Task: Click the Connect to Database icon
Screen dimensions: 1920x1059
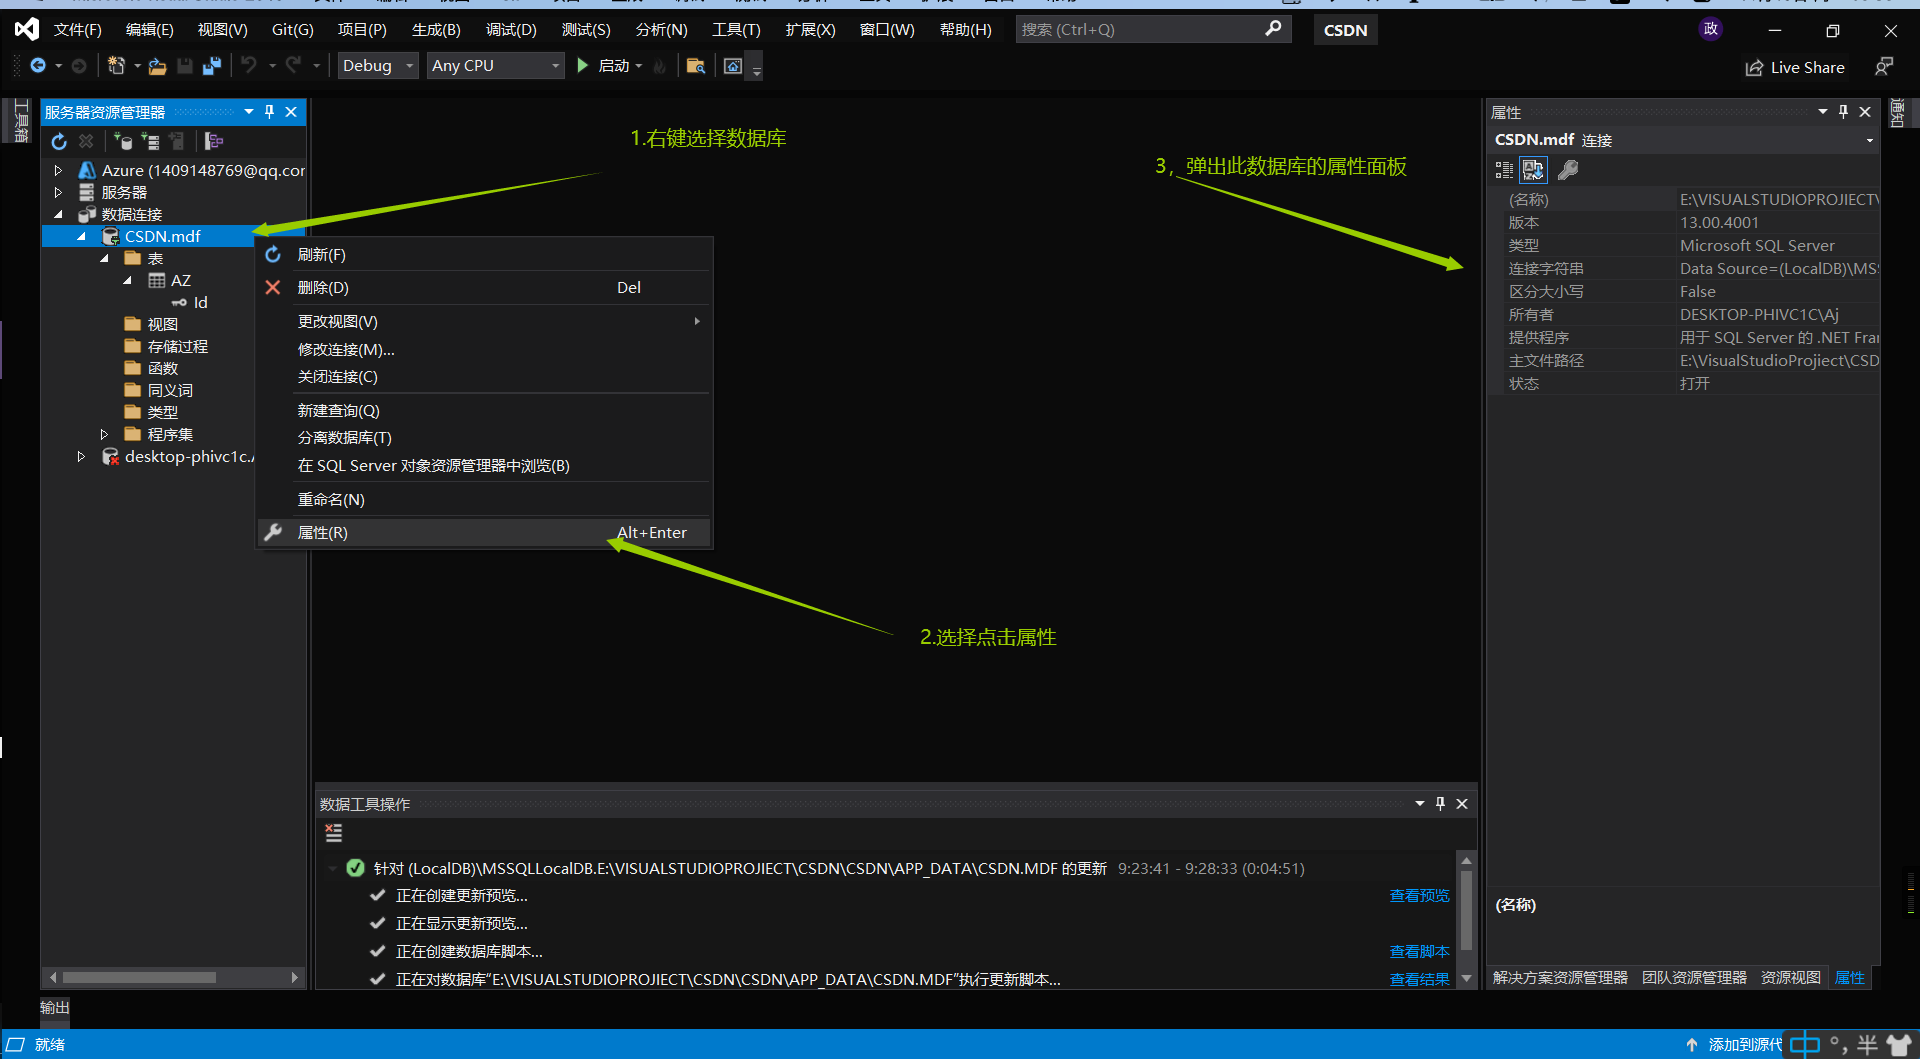Action: coord(124,141)
